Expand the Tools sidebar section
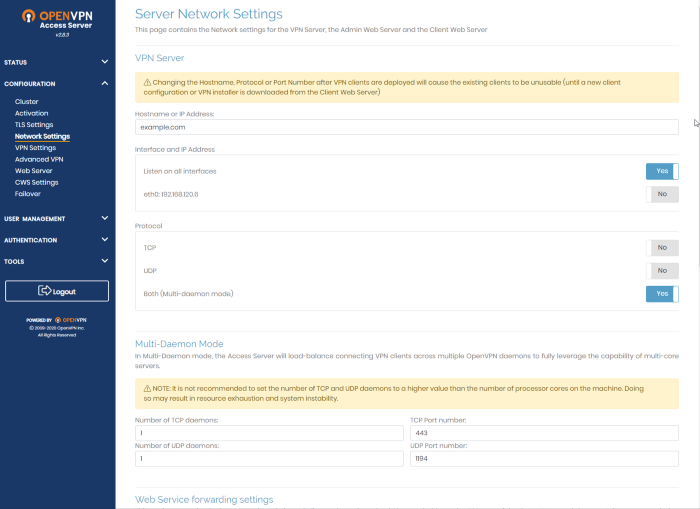The width and height of the screenshot is (700, 509). point(104,261)
